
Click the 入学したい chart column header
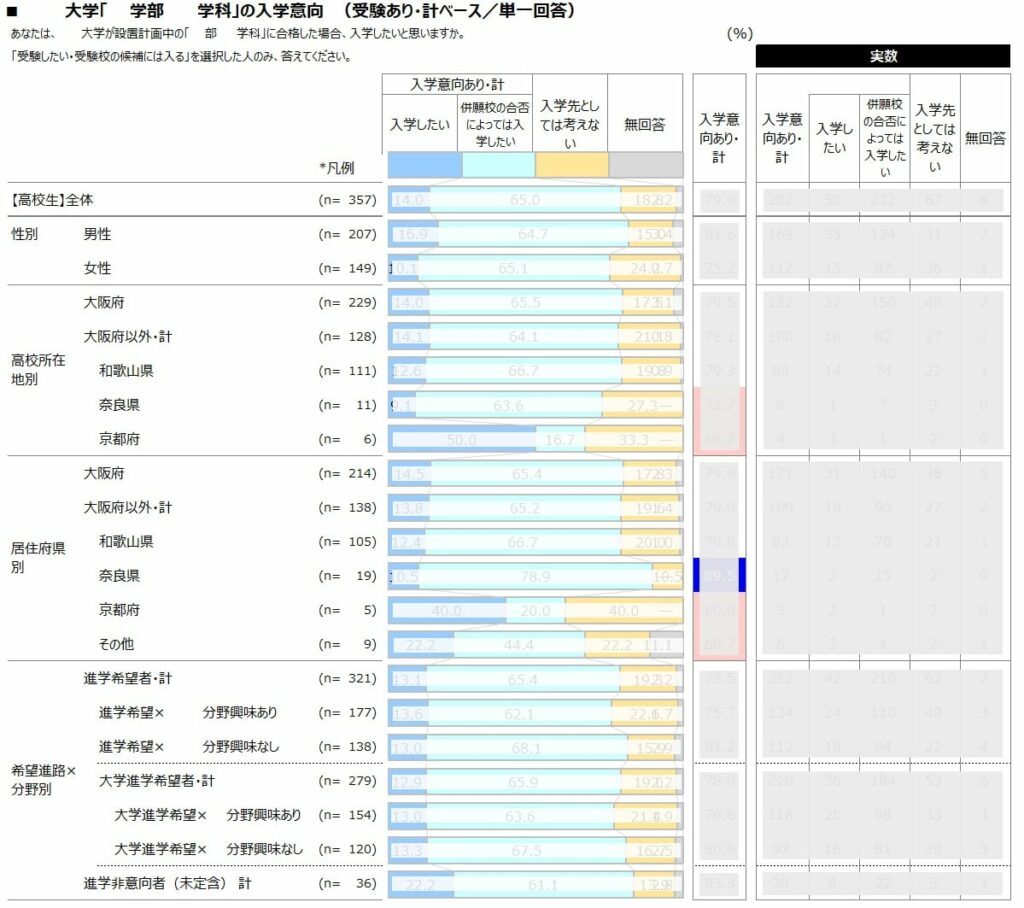point(419,123)
